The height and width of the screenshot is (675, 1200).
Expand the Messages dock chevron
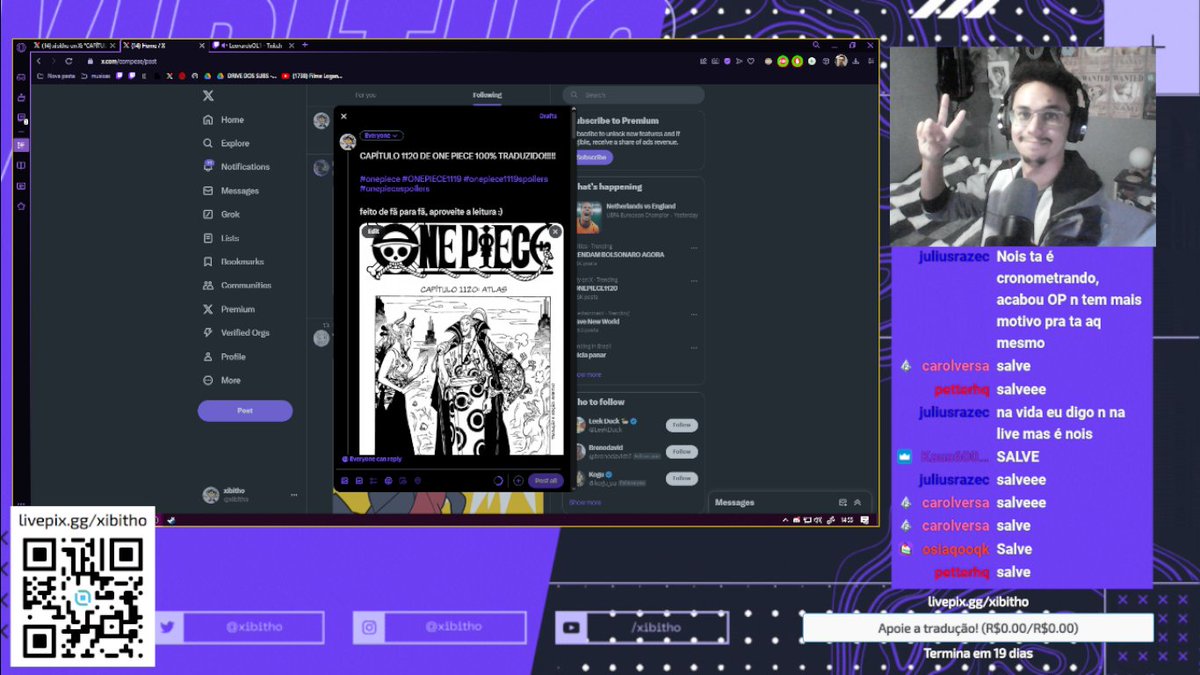tap(857, 502)
